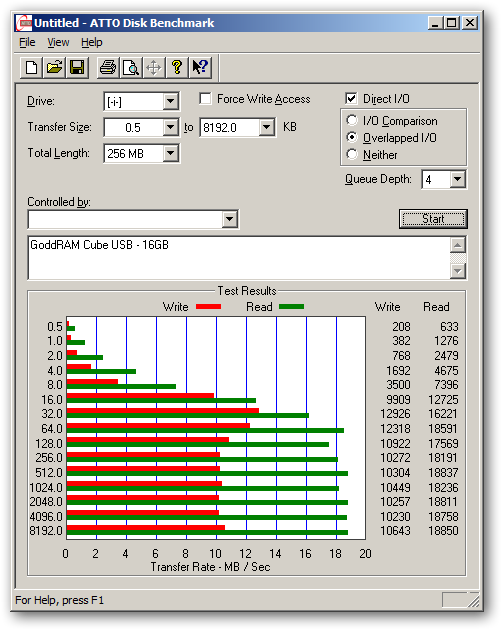Open a file using the folder icon
The image size is (502, 630).
54,67
